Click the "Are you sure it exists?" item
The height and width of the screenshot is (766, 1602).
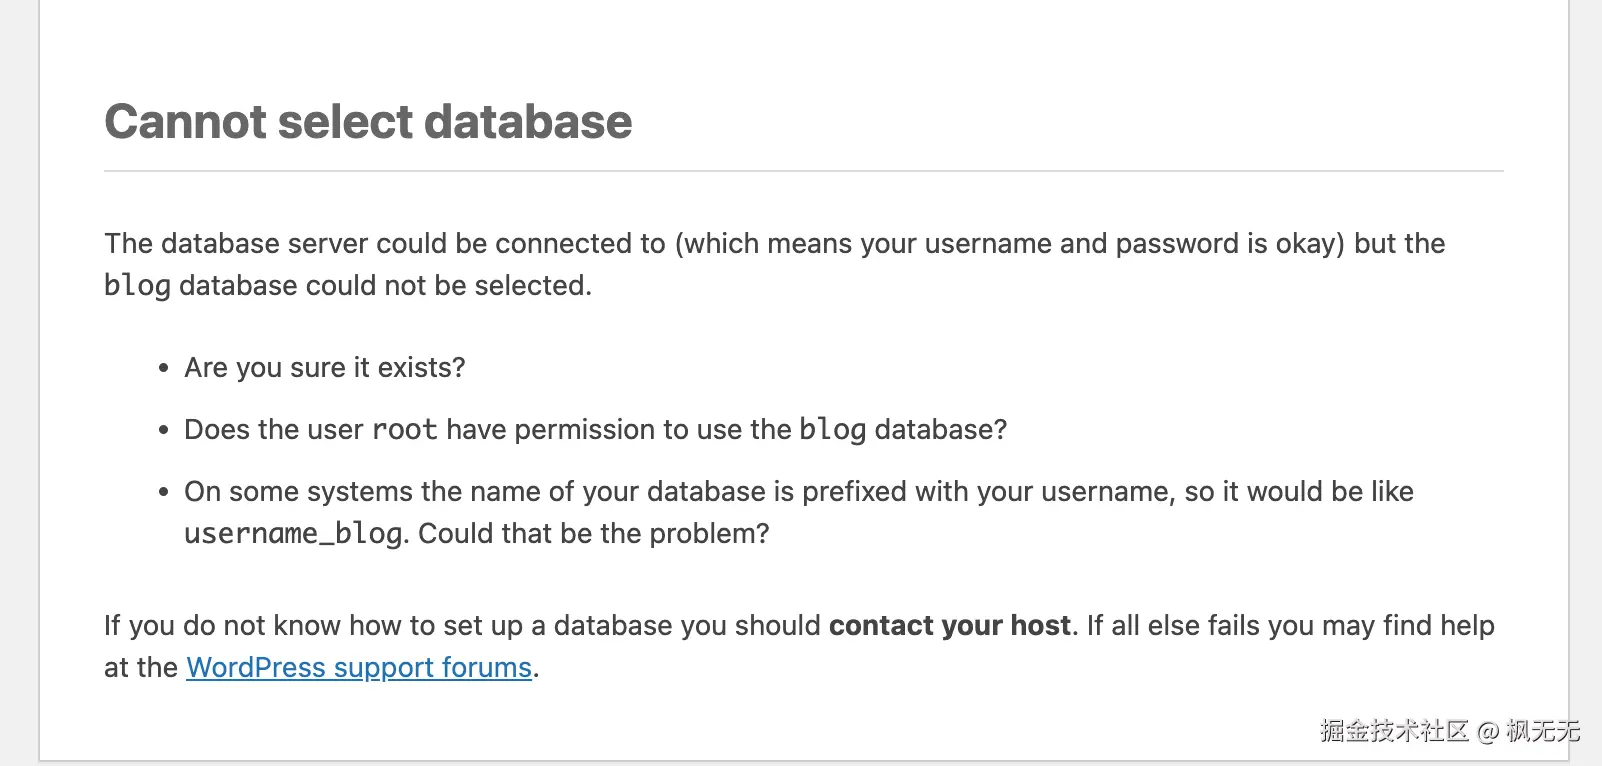tap(325, 368)
